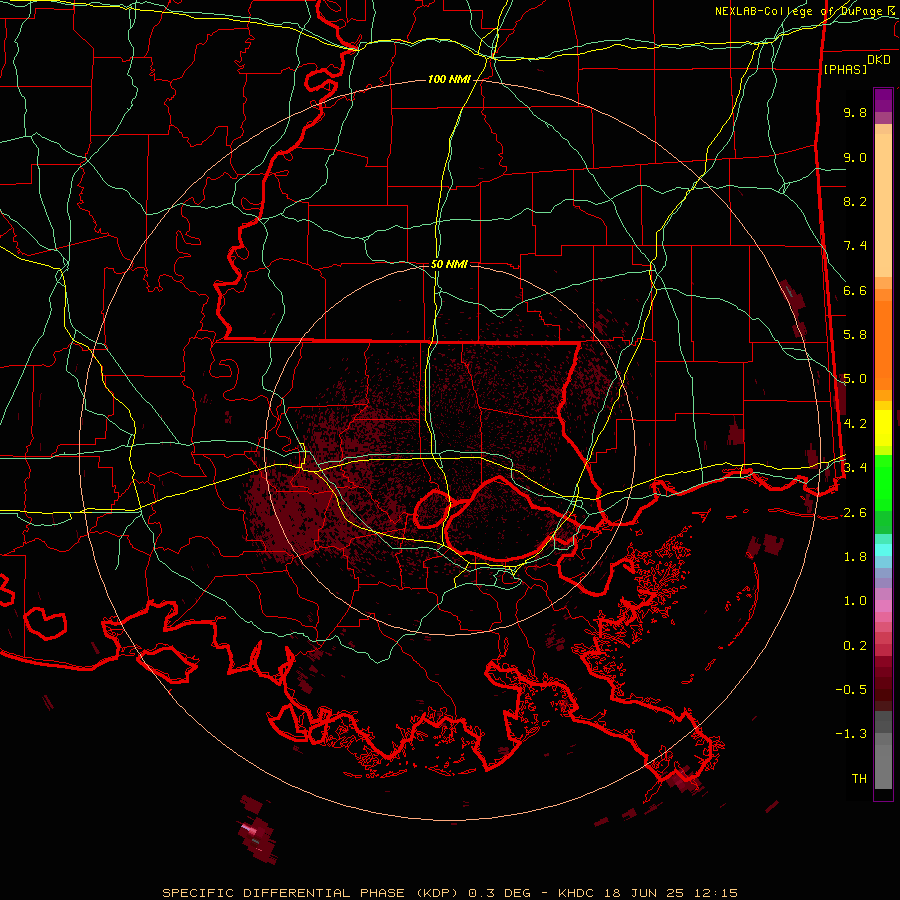Click the 50 NMI range ring label

click(449, 264)
